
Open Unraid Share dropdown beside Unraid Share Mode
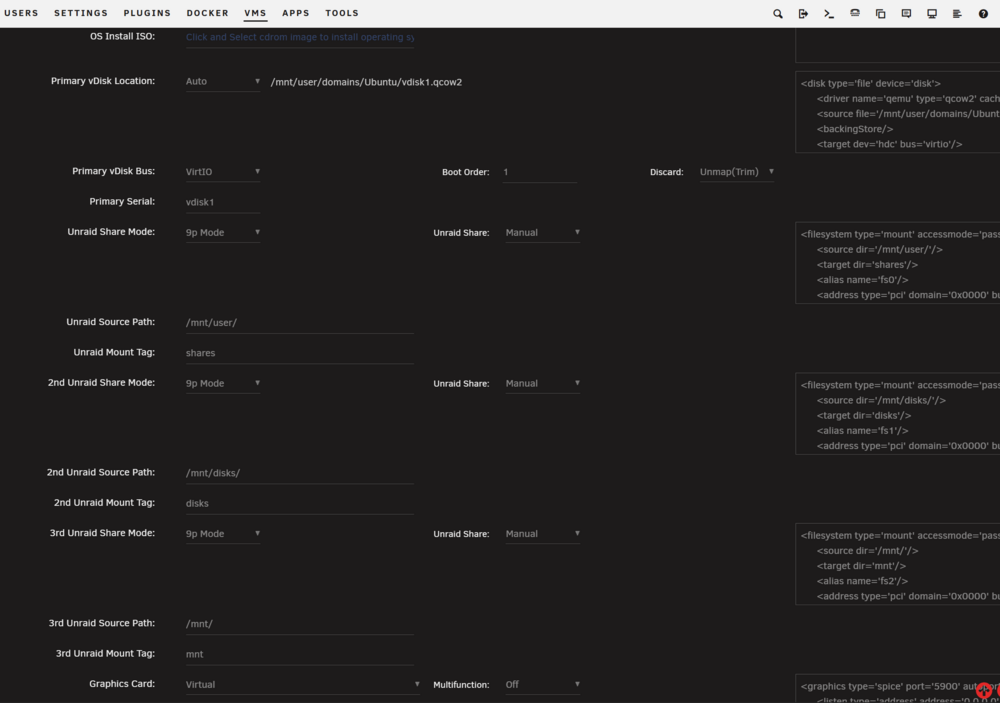[x=543, y=232]
